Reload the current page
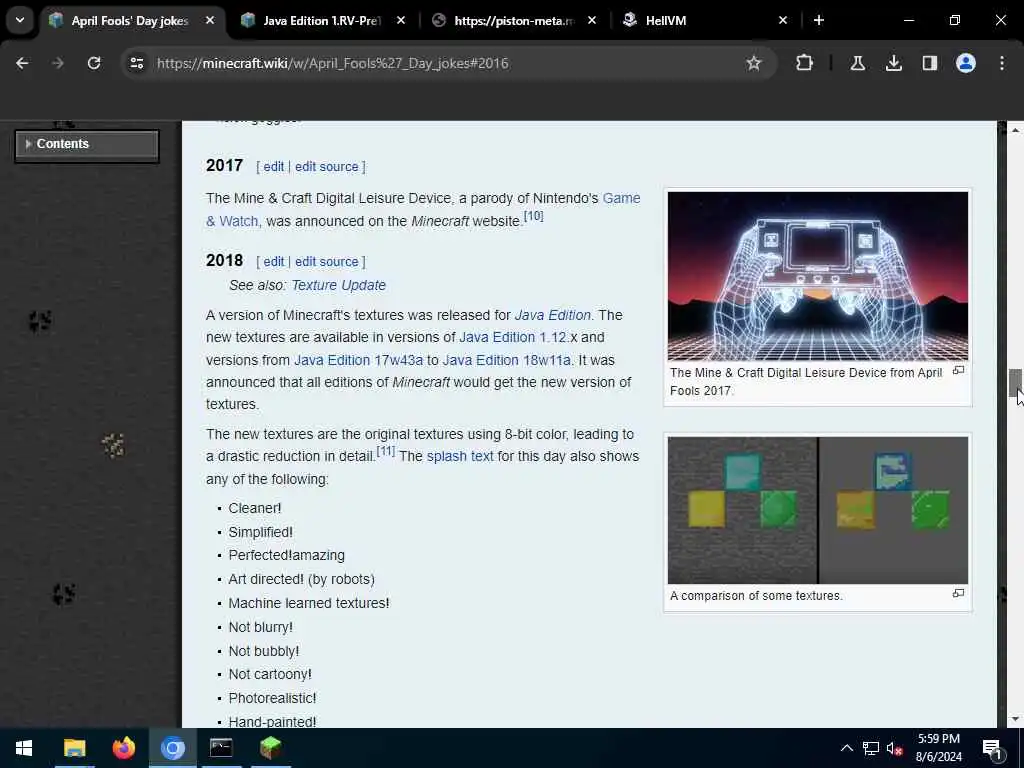Screen dimensions: 1024x768 coord(94,63)
